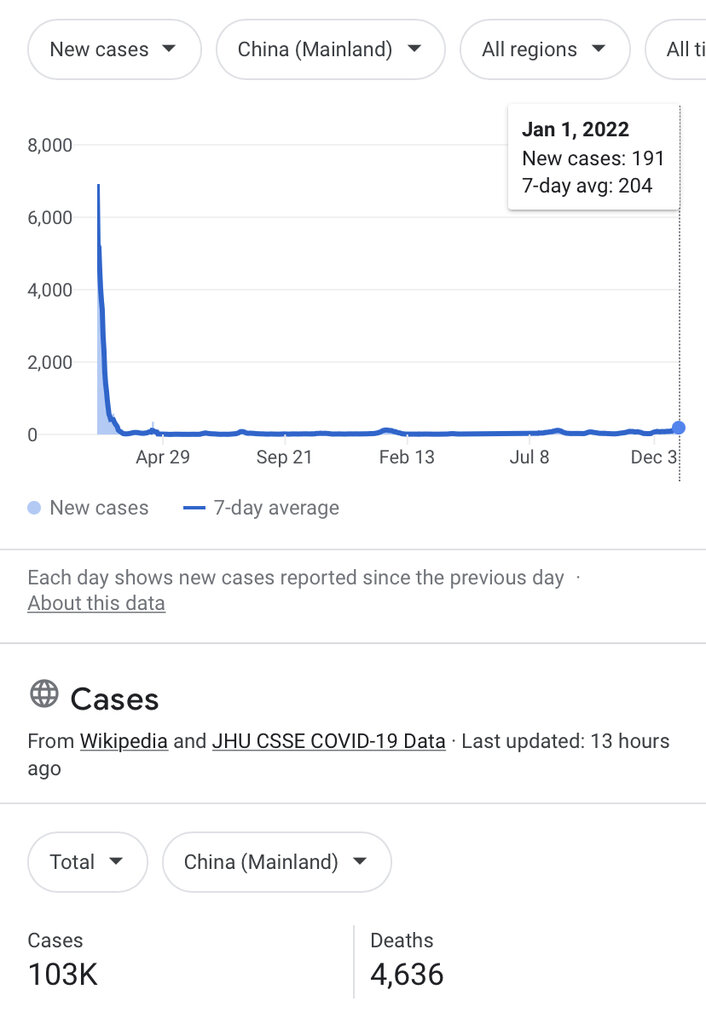Open the partially visible All time dropdown
This screenshot has width=706, height=1024.
680,49
